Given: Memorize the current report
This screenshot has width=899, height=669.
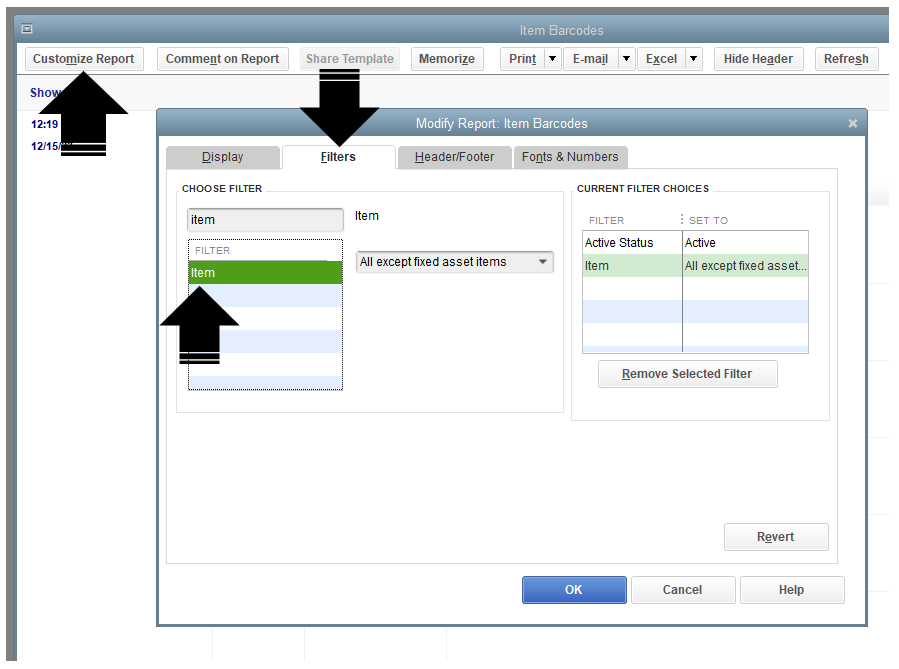Looking at the screenshot, I should [x=447, y=59].
